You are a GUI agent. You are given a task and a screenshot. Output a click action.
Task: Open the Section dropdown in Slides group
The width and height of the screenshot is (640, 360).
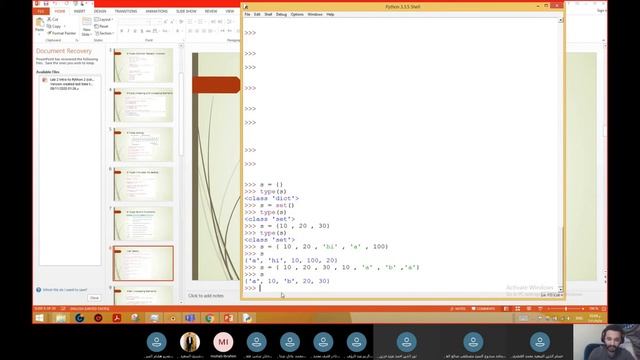point(104,33)
